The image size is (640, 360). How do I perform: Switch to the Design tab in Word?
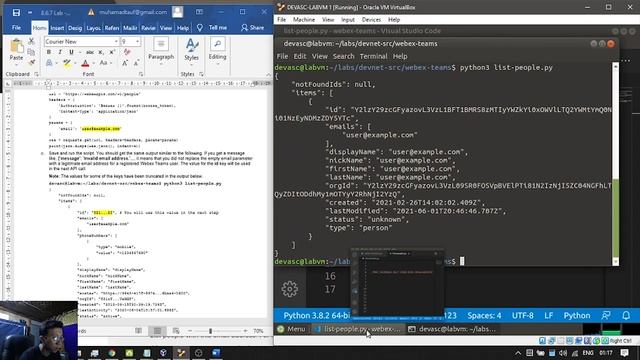(x=75, y=28)
